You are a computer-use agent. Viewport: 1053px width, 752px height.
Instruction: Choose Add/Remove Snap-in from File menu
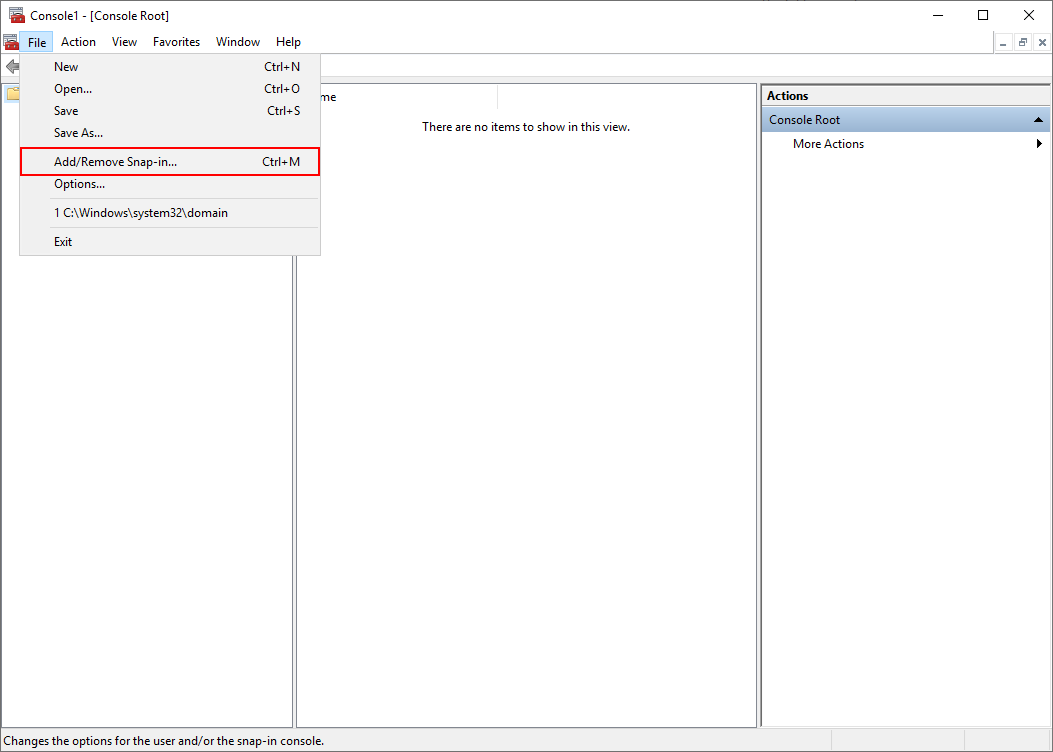115,161
